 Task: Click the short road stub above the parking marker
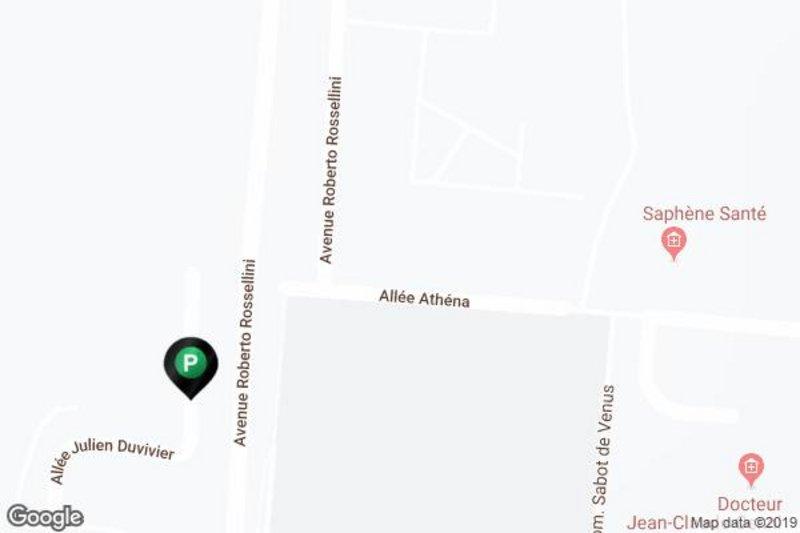pos(191,301)
